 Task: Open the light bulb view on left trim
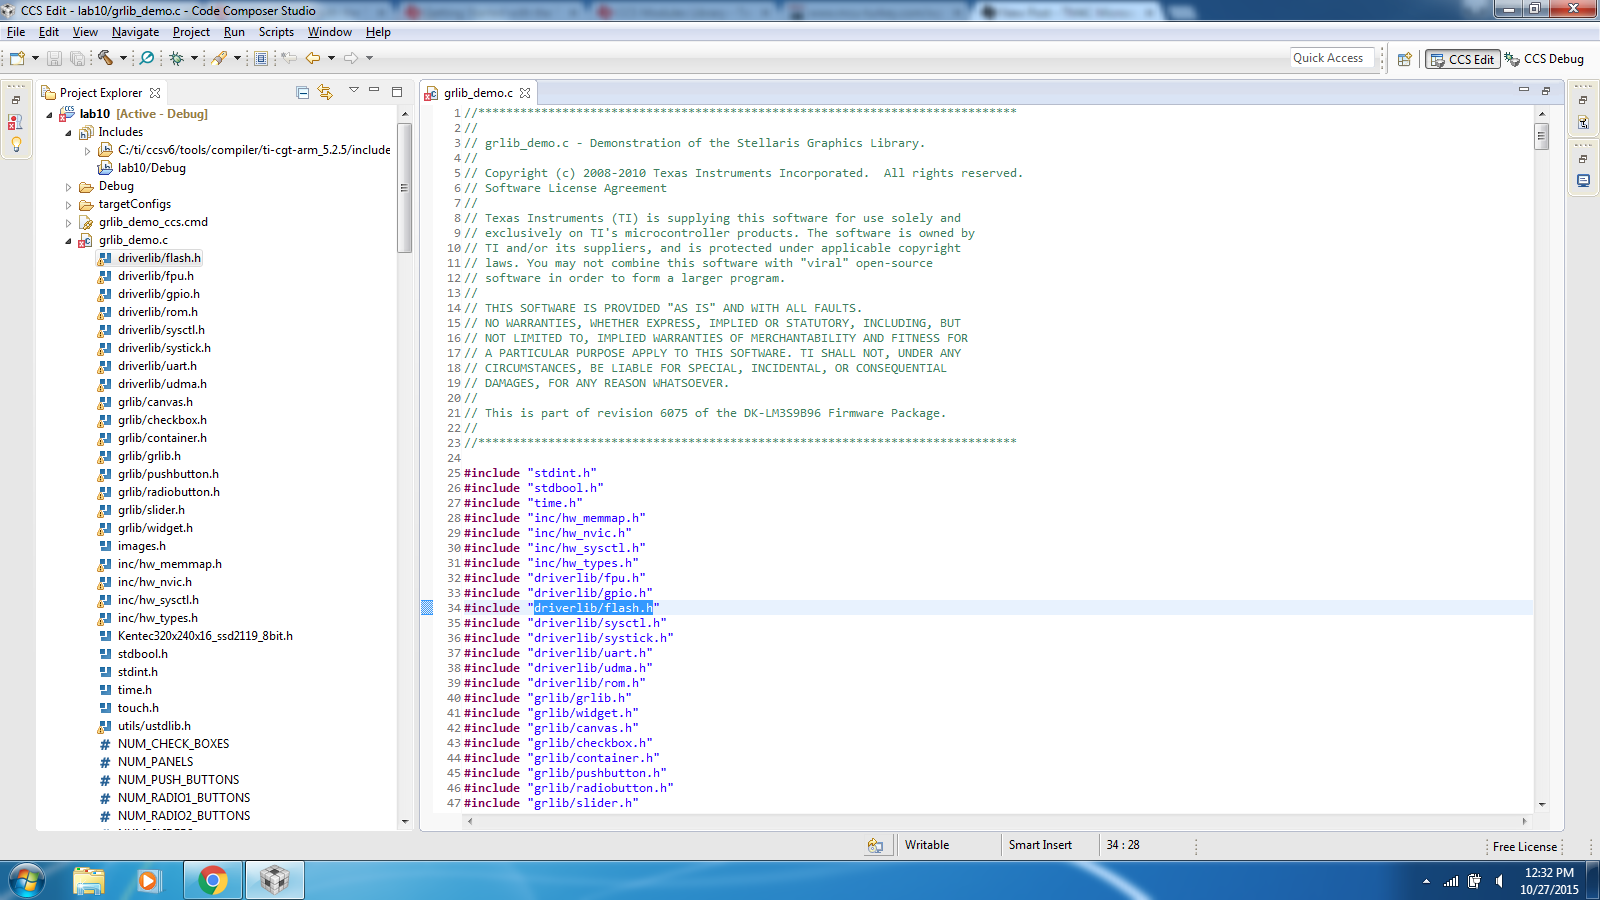click(16, 144)
